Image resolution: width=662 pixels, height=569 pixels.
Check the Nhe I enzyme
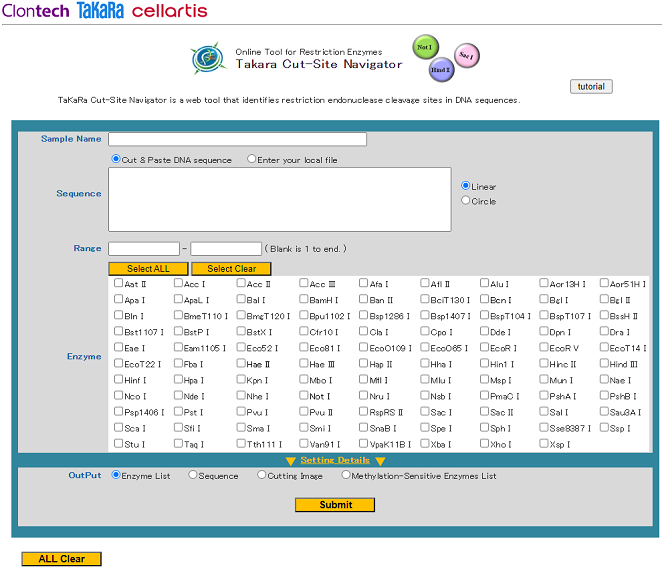click(x=241, y=395)
